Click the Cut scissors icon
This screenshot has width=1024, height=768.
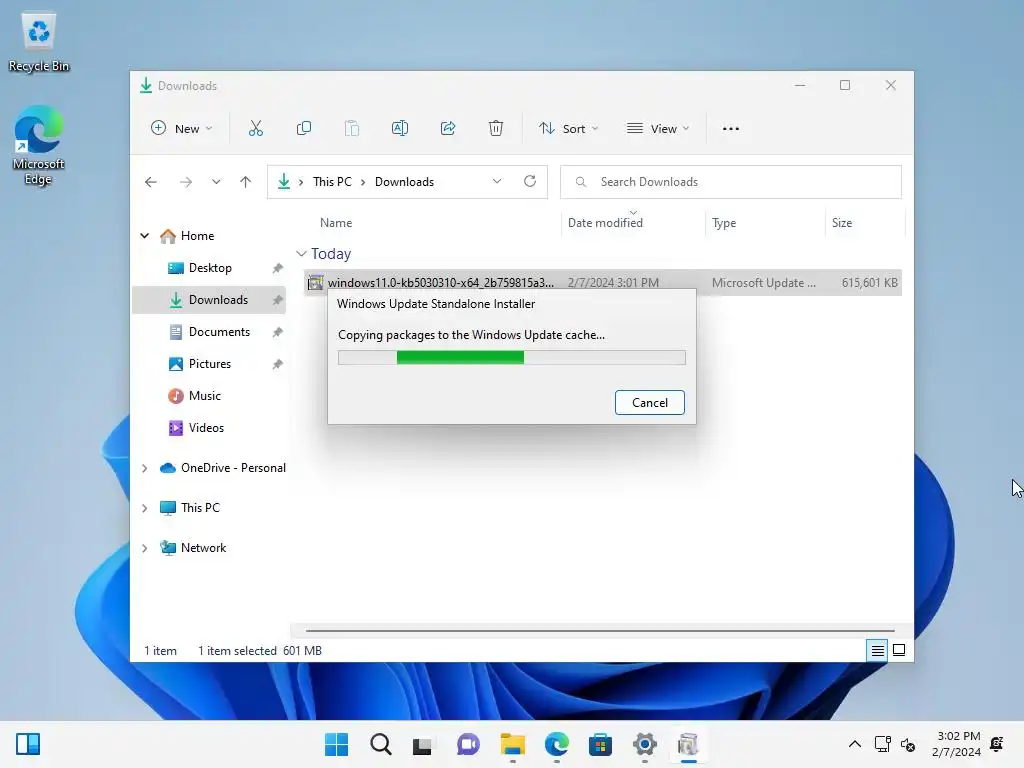click(255, 129)
